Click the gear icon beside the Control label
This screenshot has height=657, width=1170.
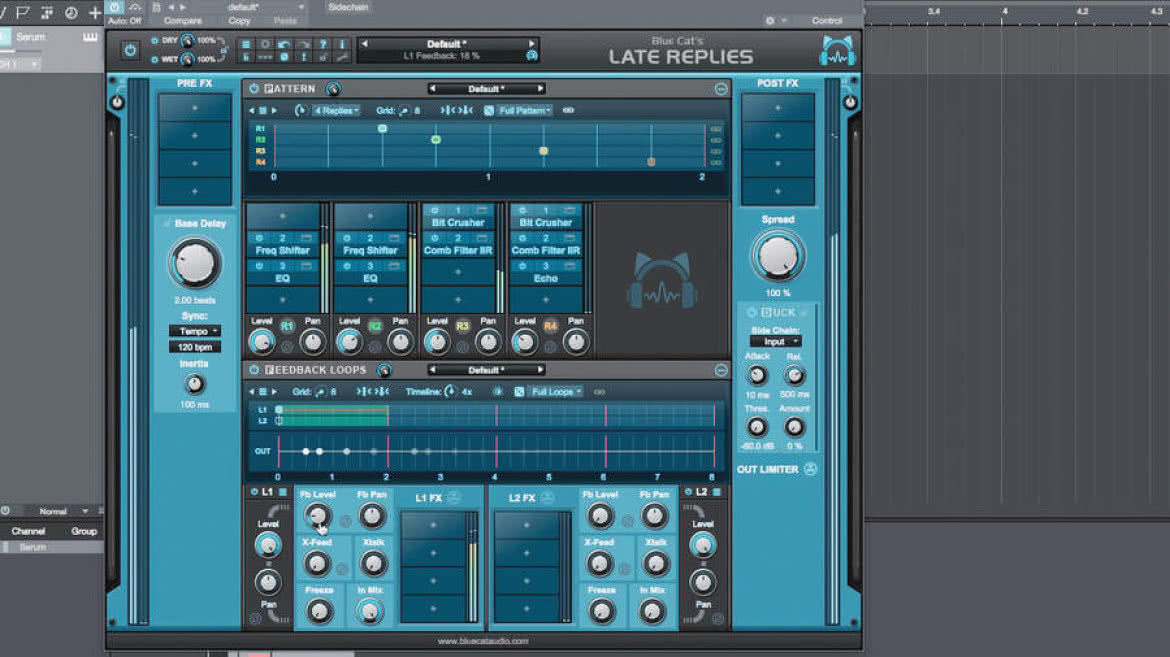770,21
